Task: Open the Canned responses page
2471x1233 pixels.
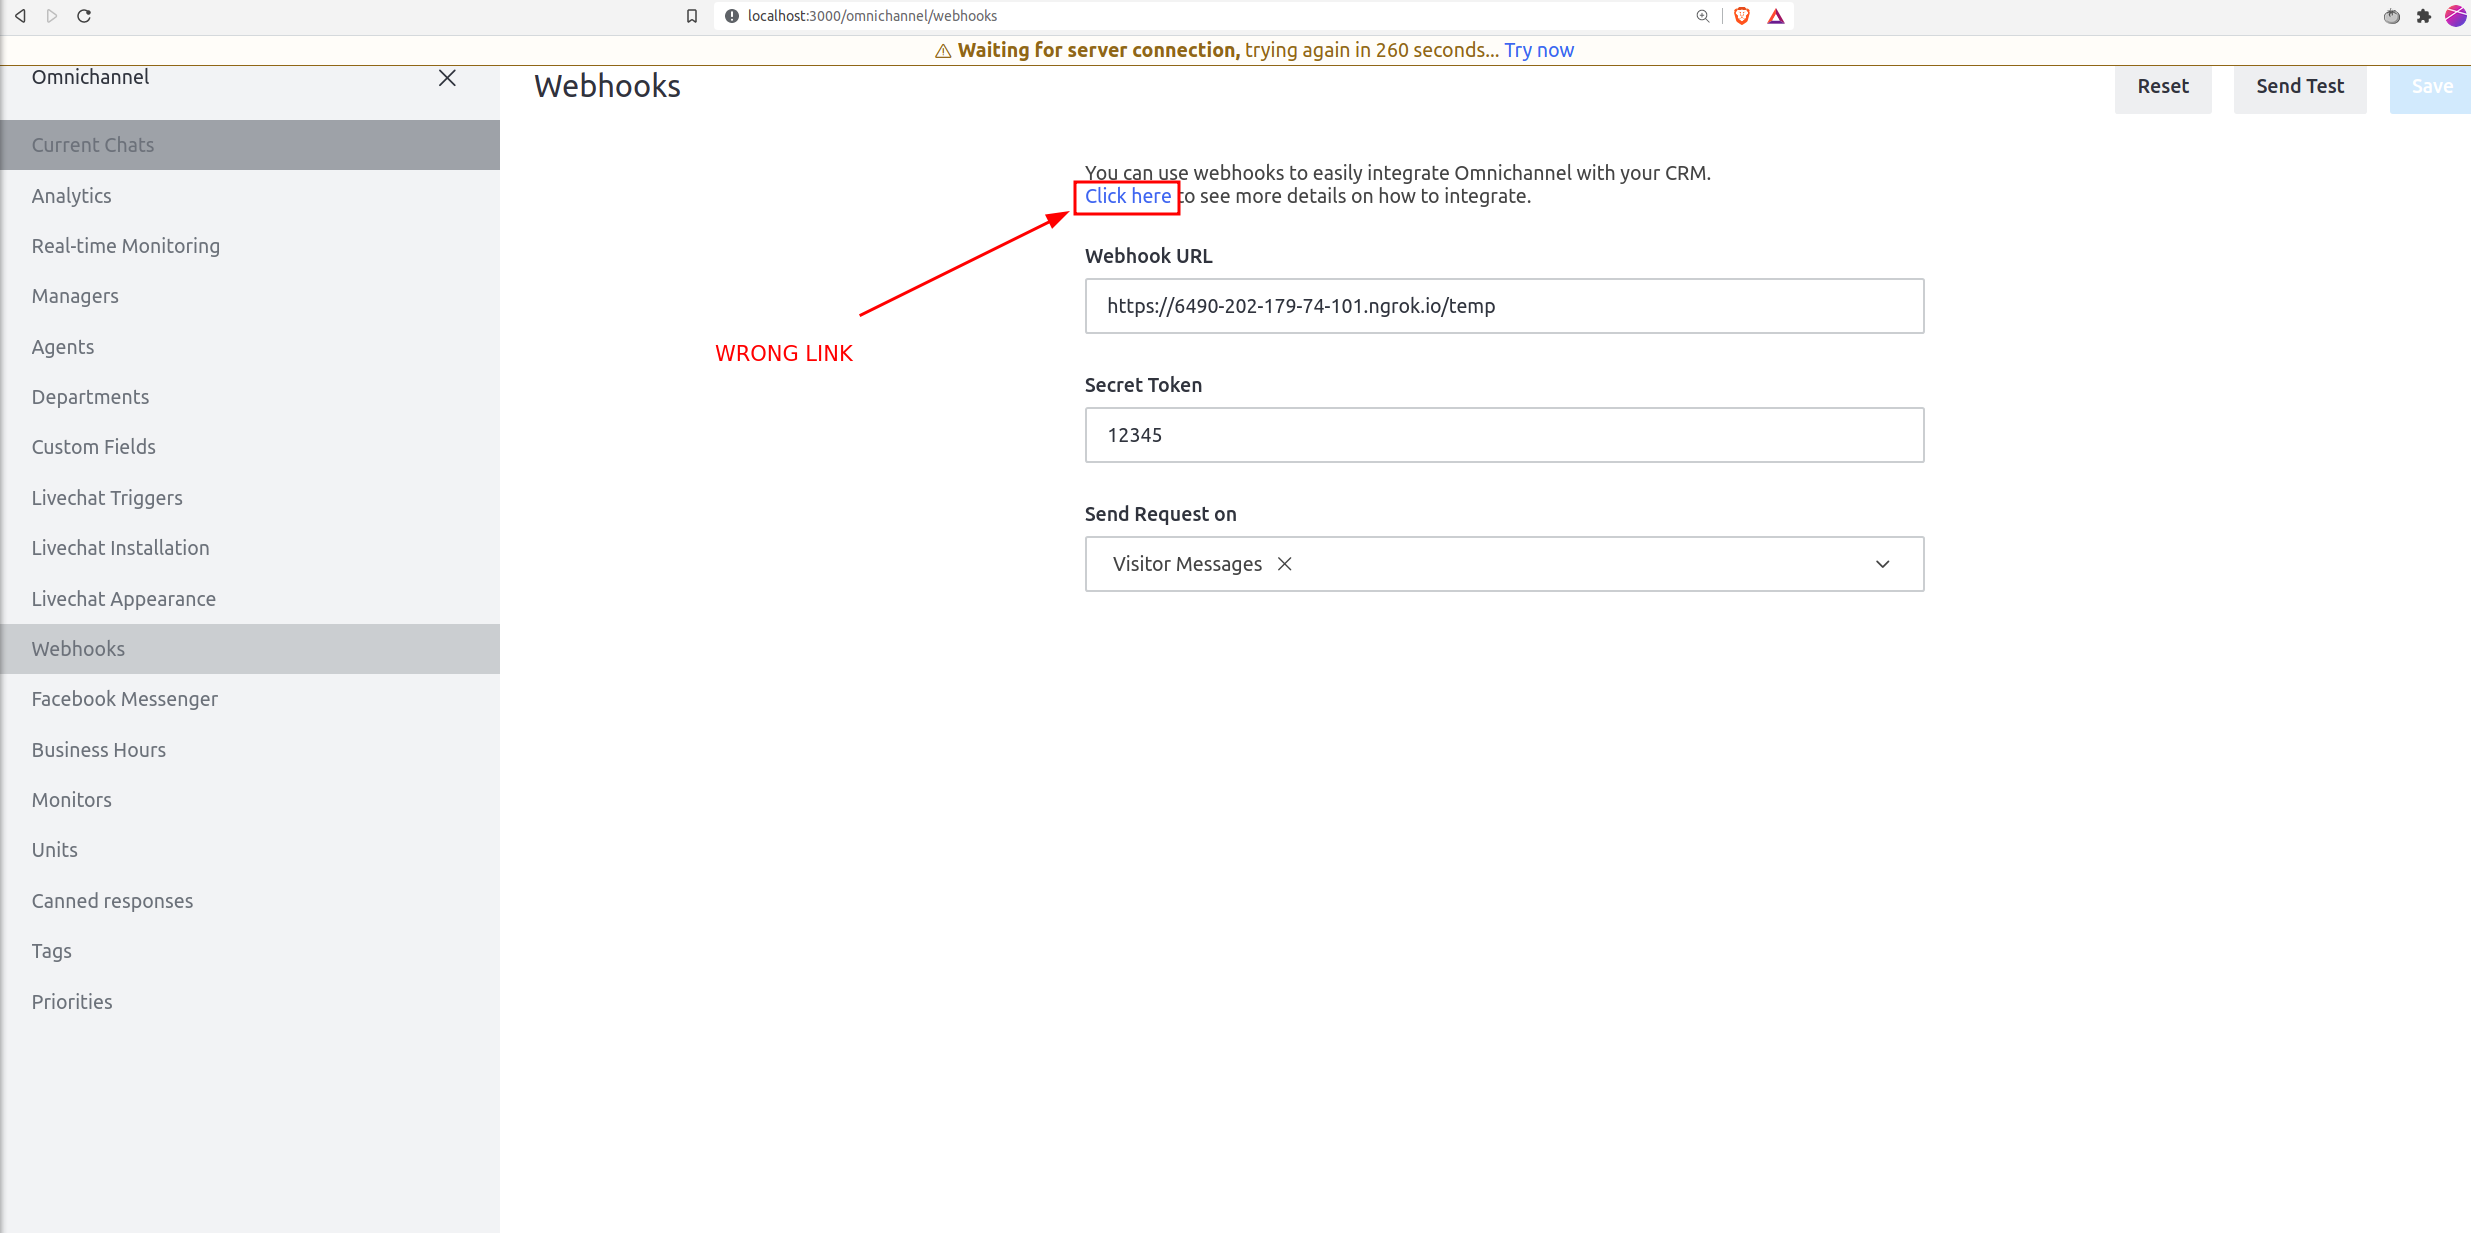Action: point(112,901)
